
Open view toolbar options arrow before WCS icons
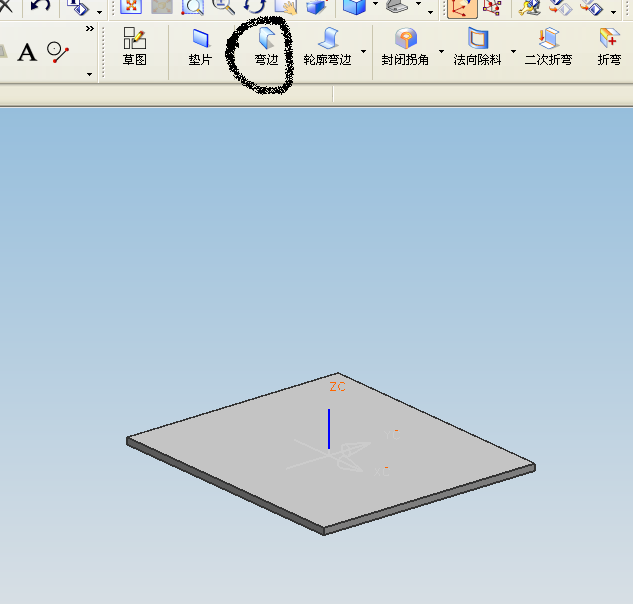point(430,12)
